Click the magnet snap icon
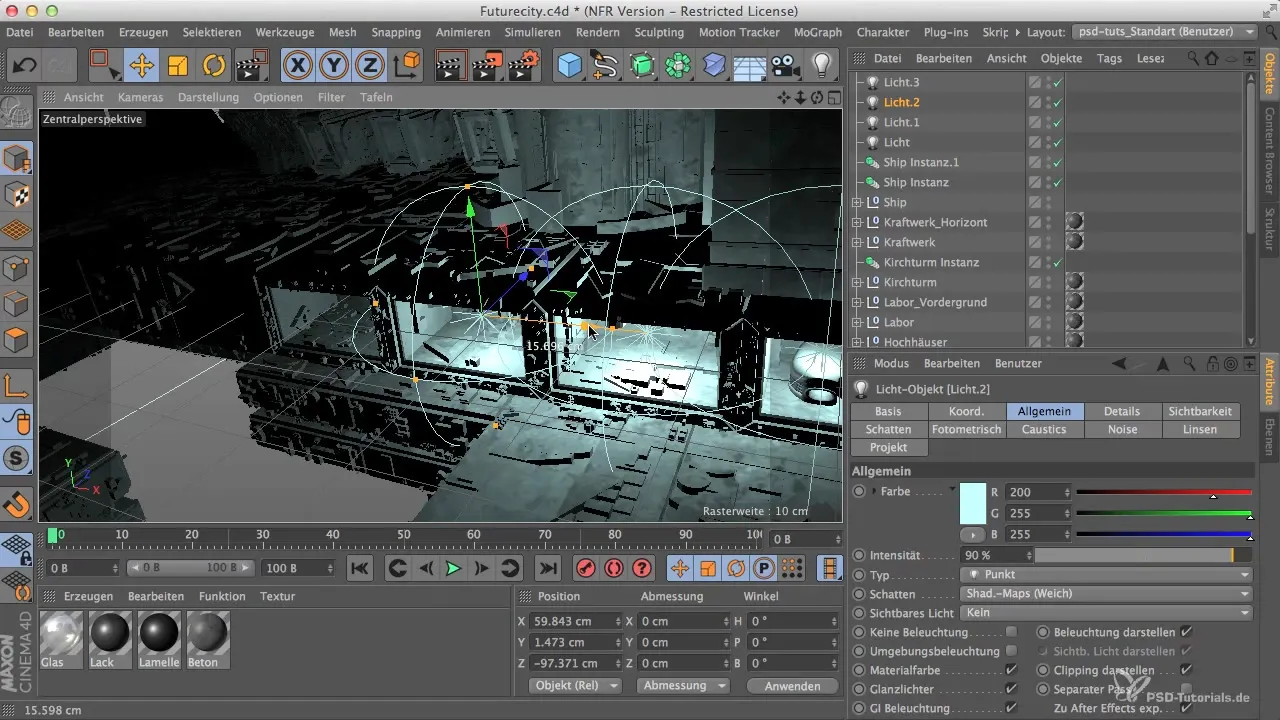 coord(17,503)
